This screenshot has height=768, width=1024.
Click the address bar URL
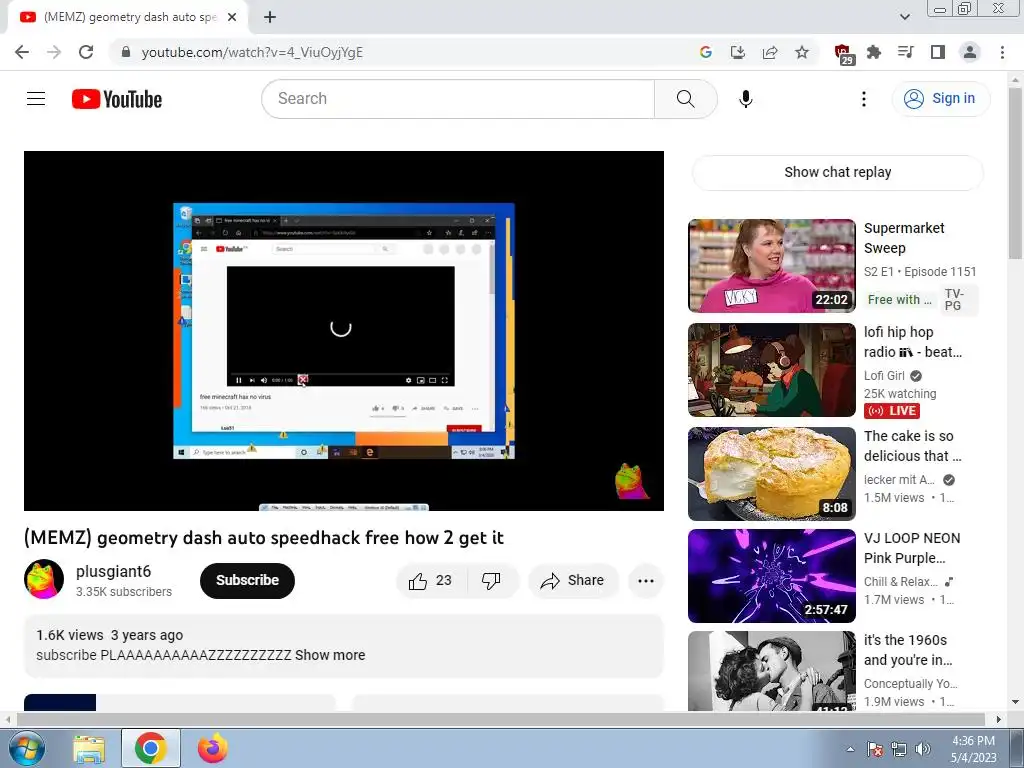click(x=252, y=52)
